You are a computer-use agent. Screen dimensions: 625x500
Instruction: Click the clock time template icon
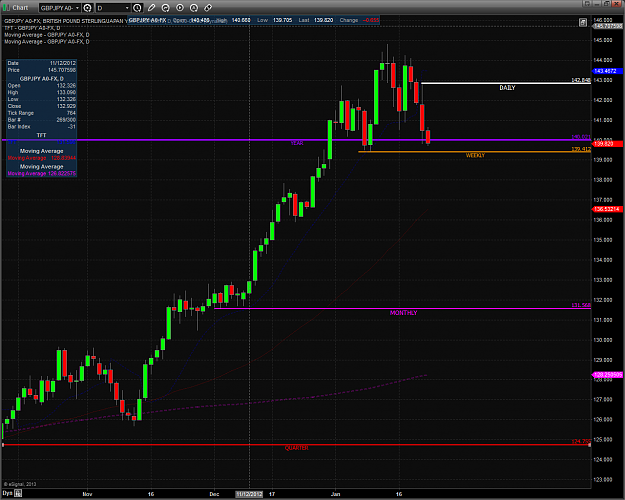pos(137,8)
